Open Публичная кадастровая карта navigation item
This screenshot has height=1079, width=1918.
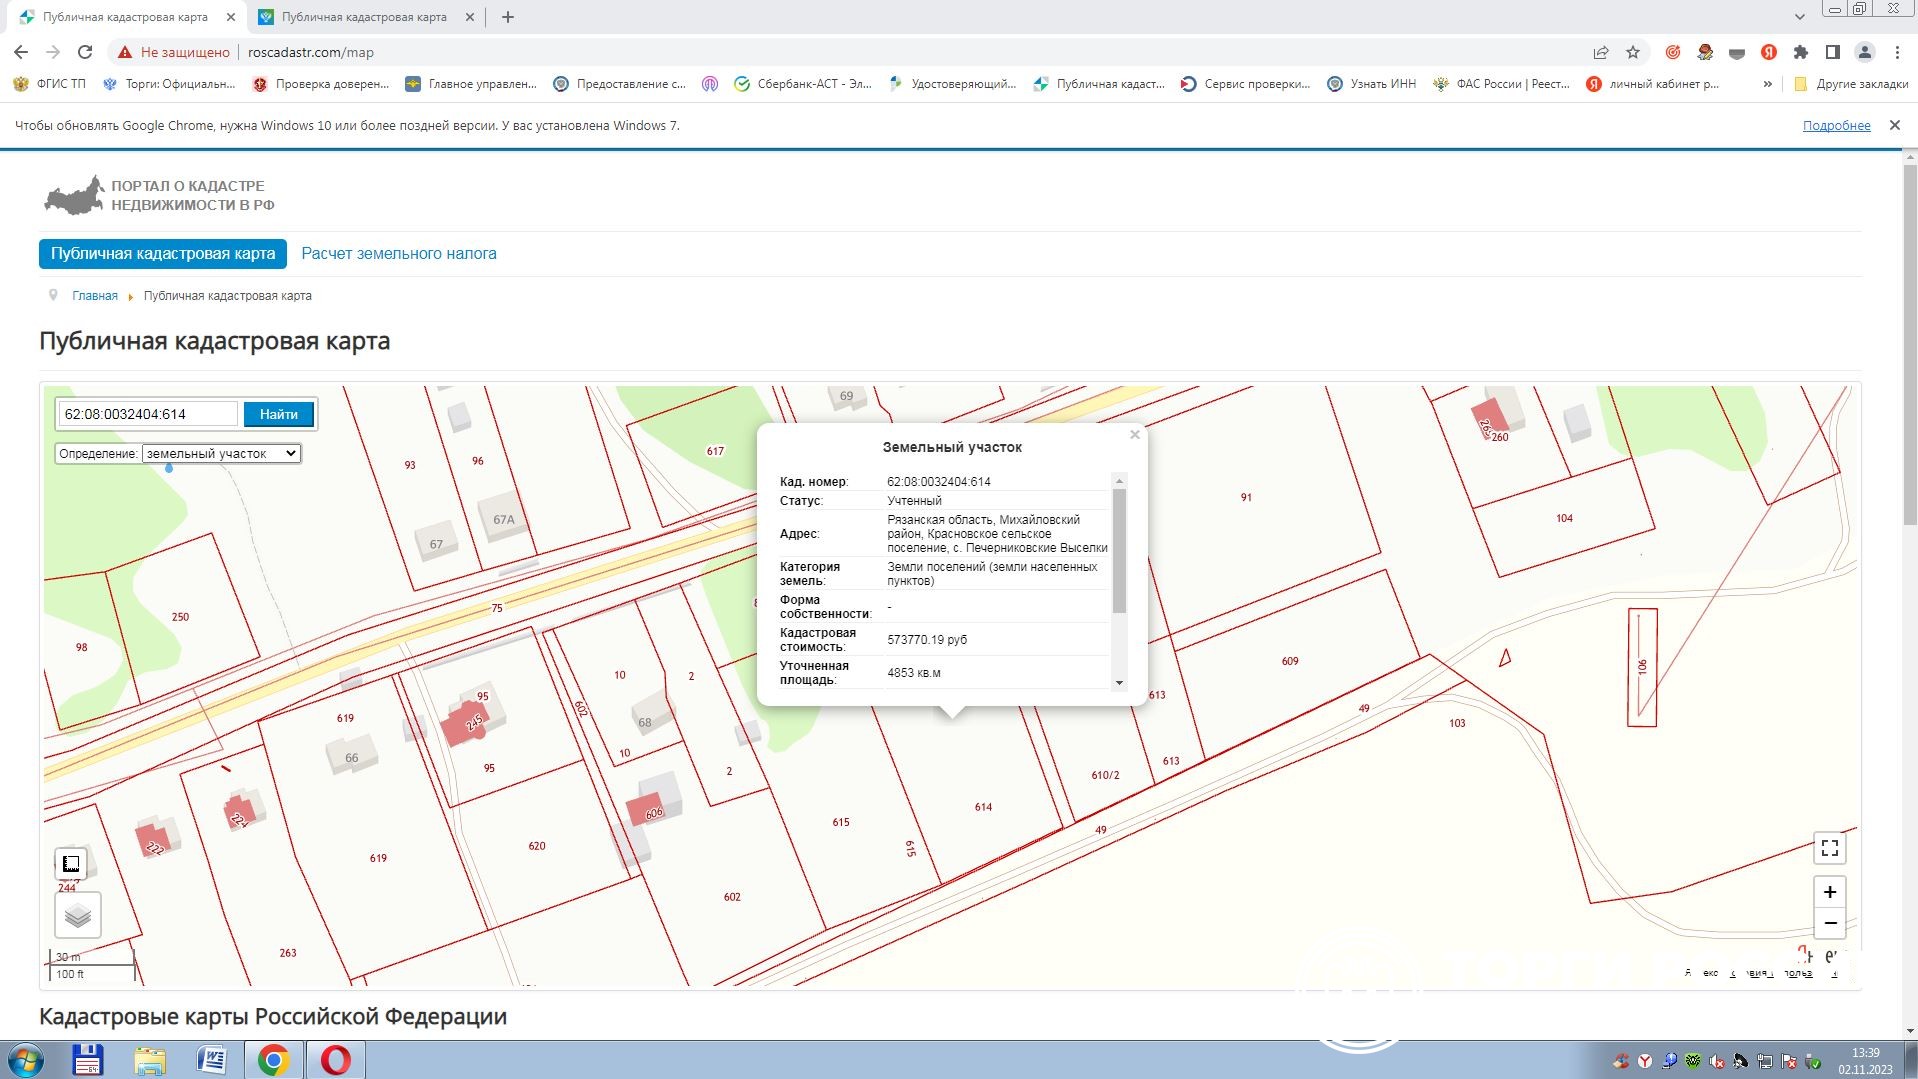(x=163, y=254)
